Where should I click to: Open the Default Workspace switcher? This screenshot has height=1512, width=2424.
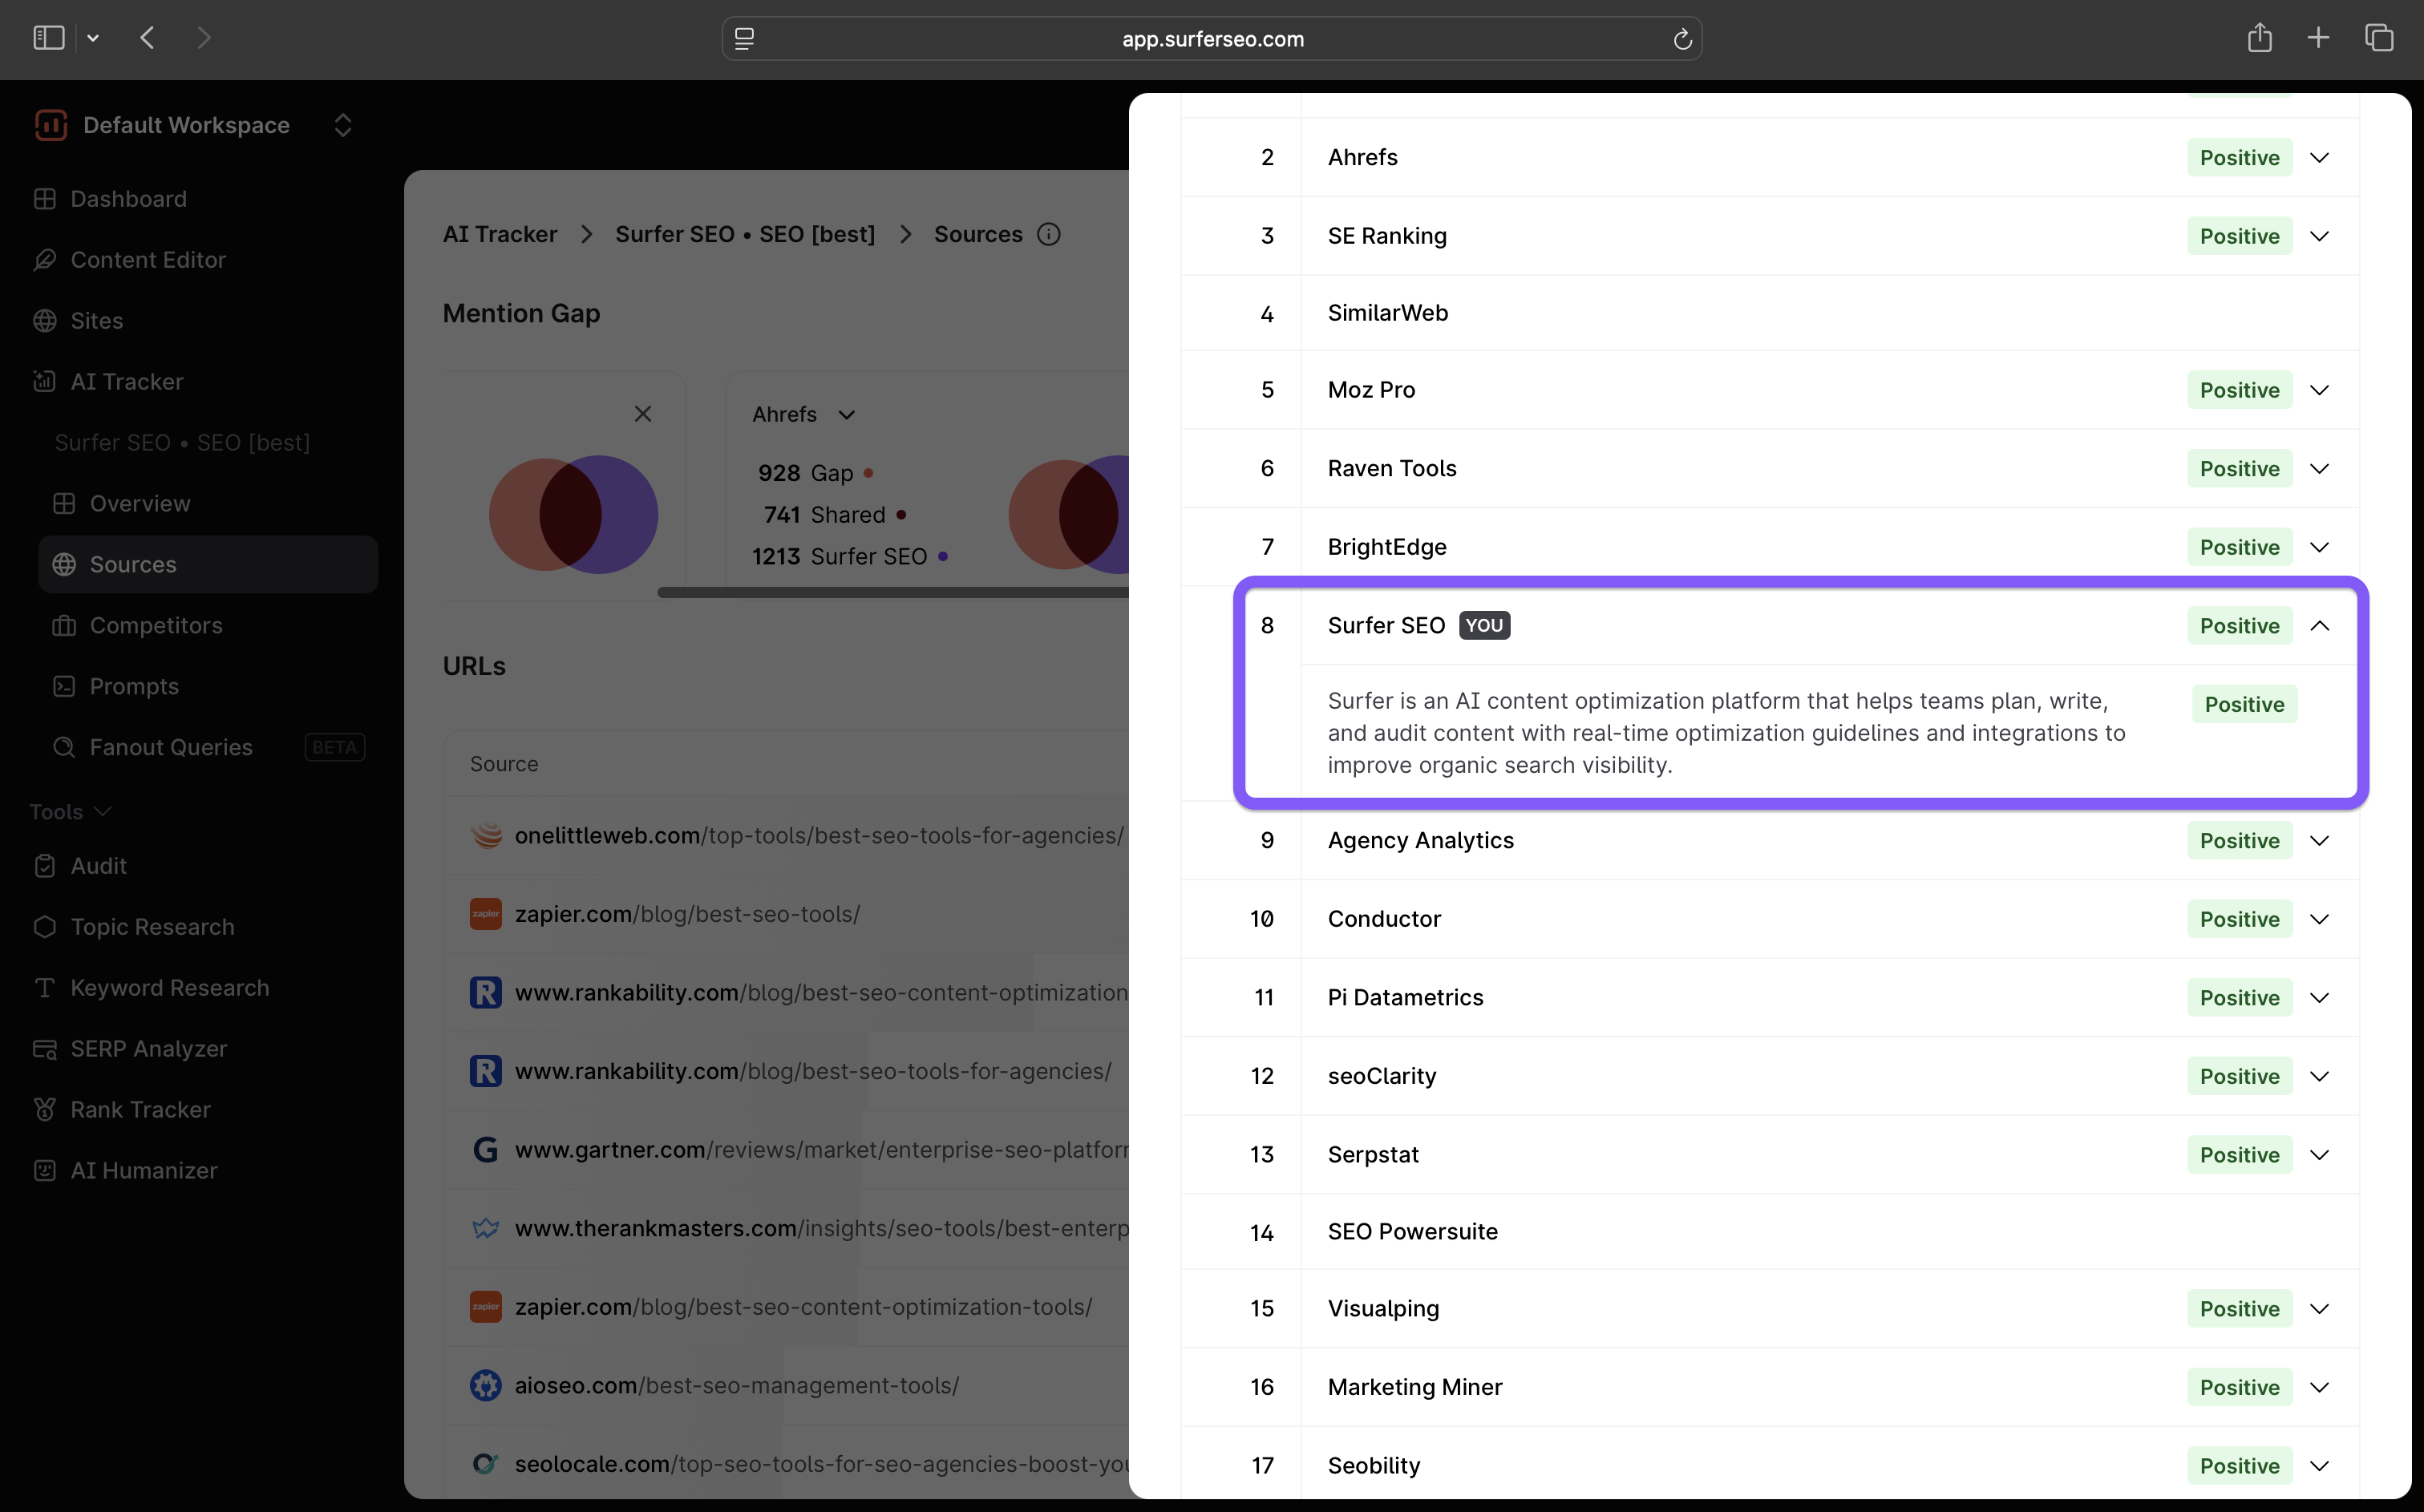coord(342,125)
